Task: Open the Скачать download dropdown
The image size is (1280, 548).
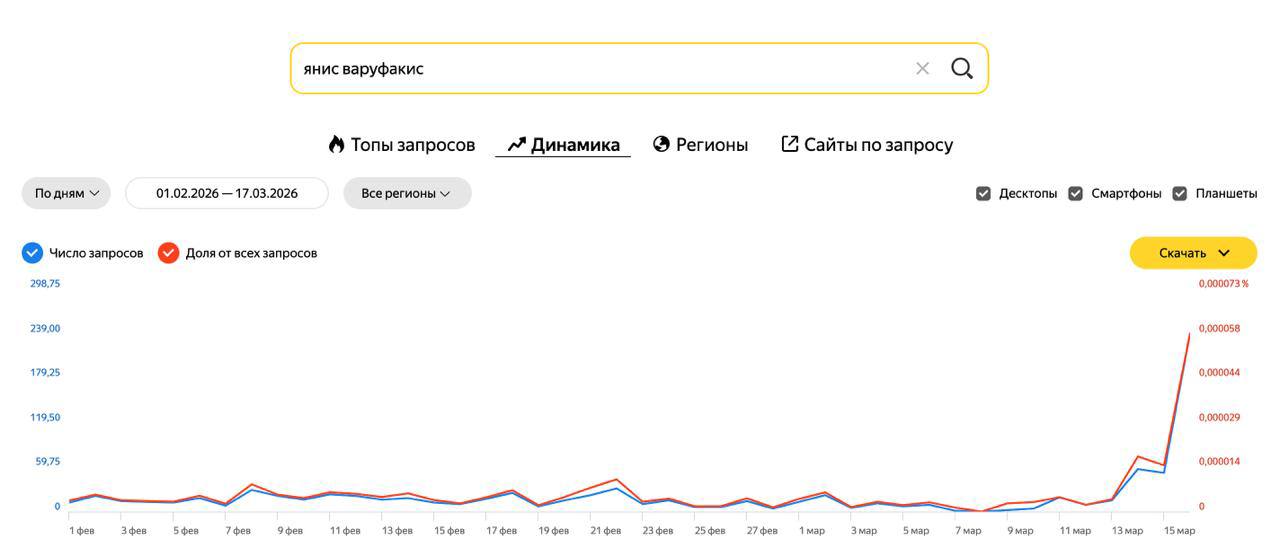Action: 1193,253
